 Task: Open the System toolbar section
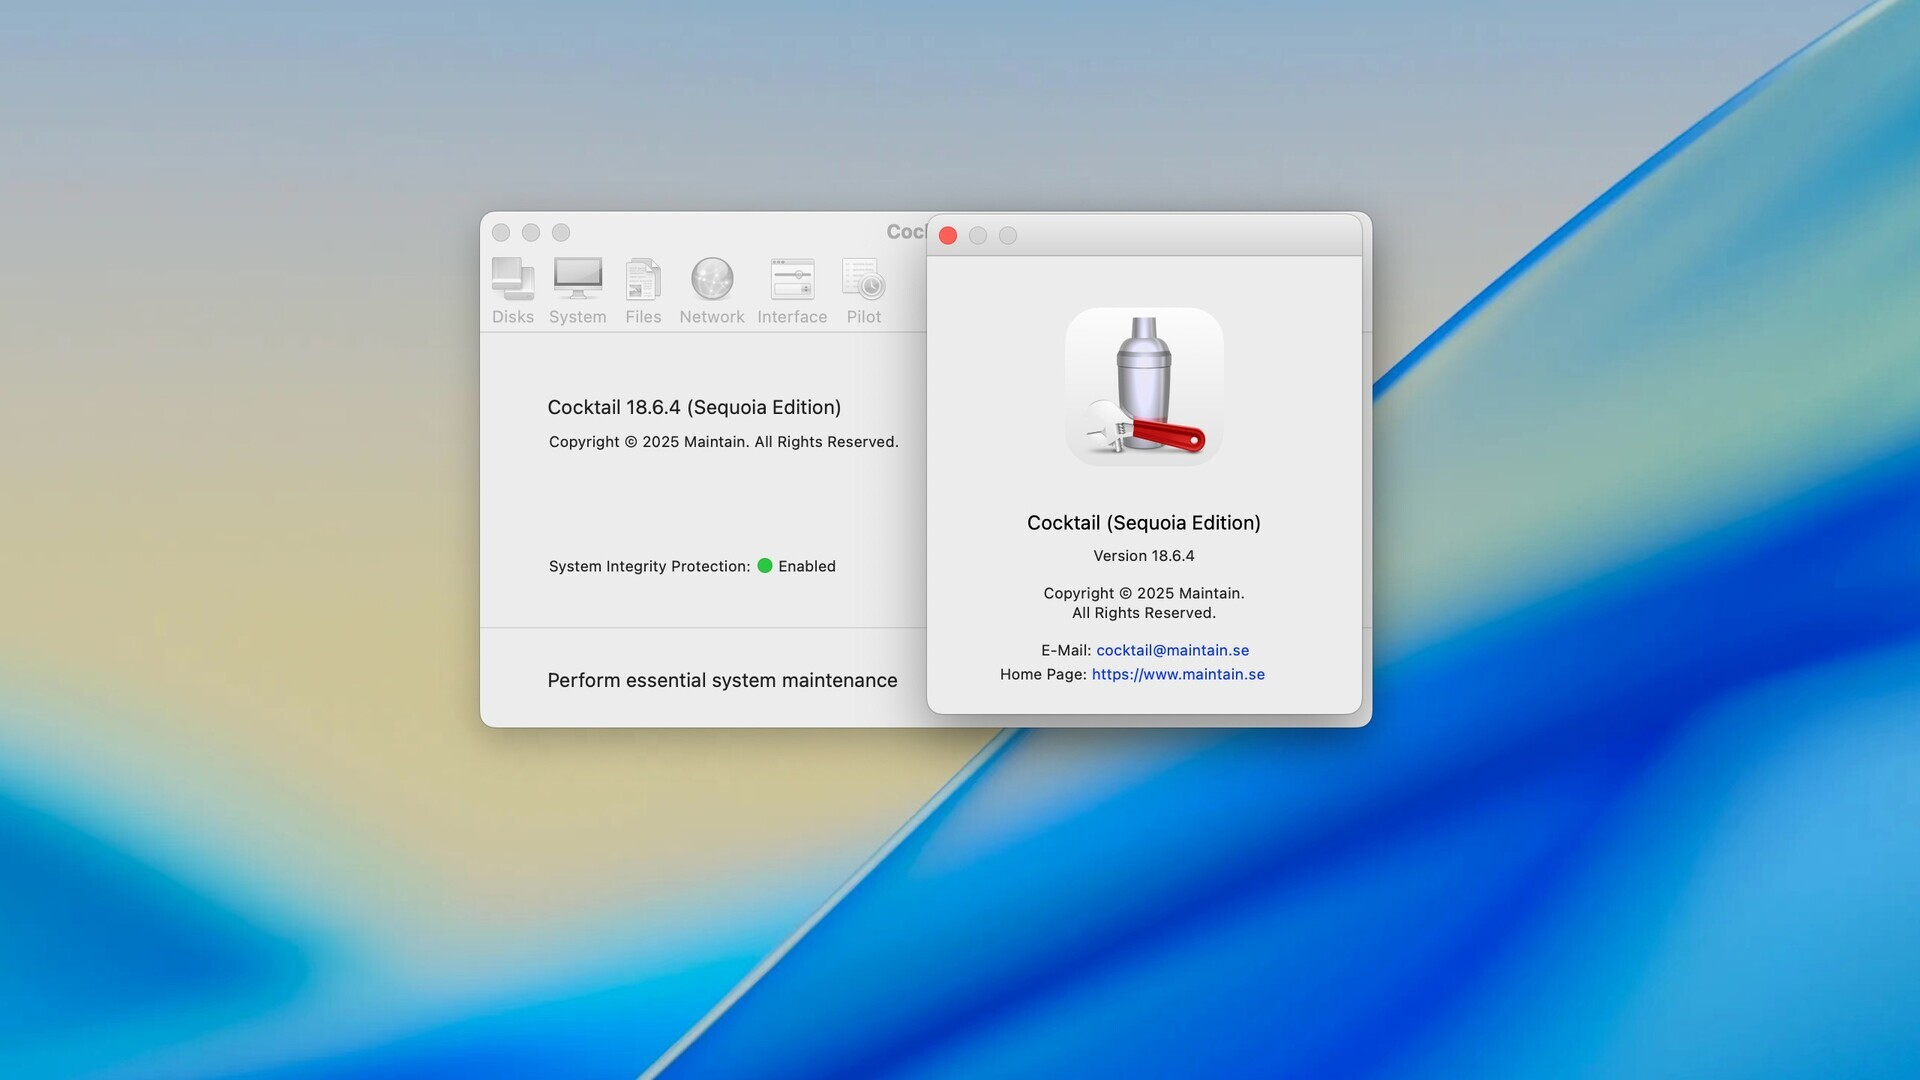pyautogui.click(x=577, y=291)
